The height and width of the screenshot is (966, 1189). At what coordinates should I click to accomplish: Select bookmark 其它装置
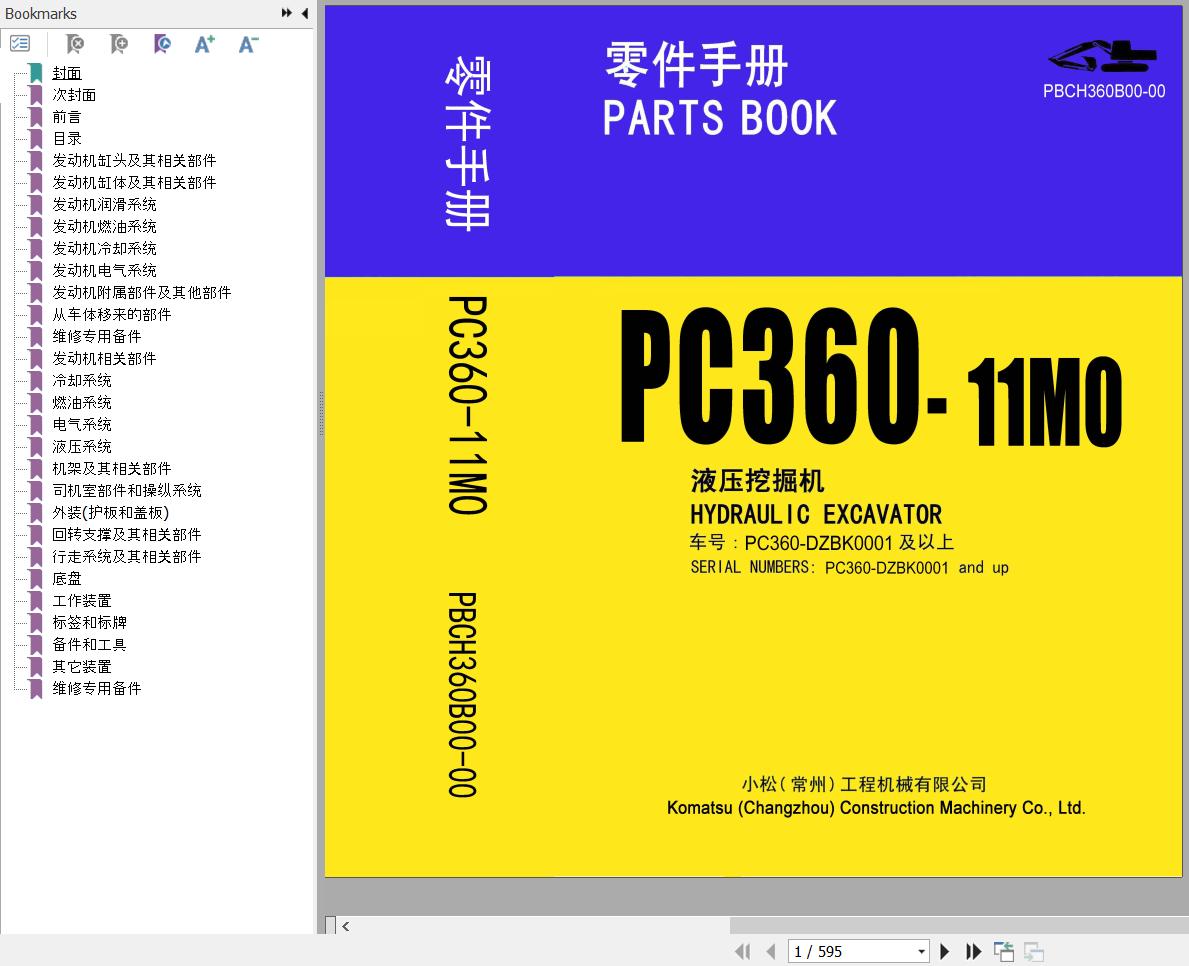point(81,666)
